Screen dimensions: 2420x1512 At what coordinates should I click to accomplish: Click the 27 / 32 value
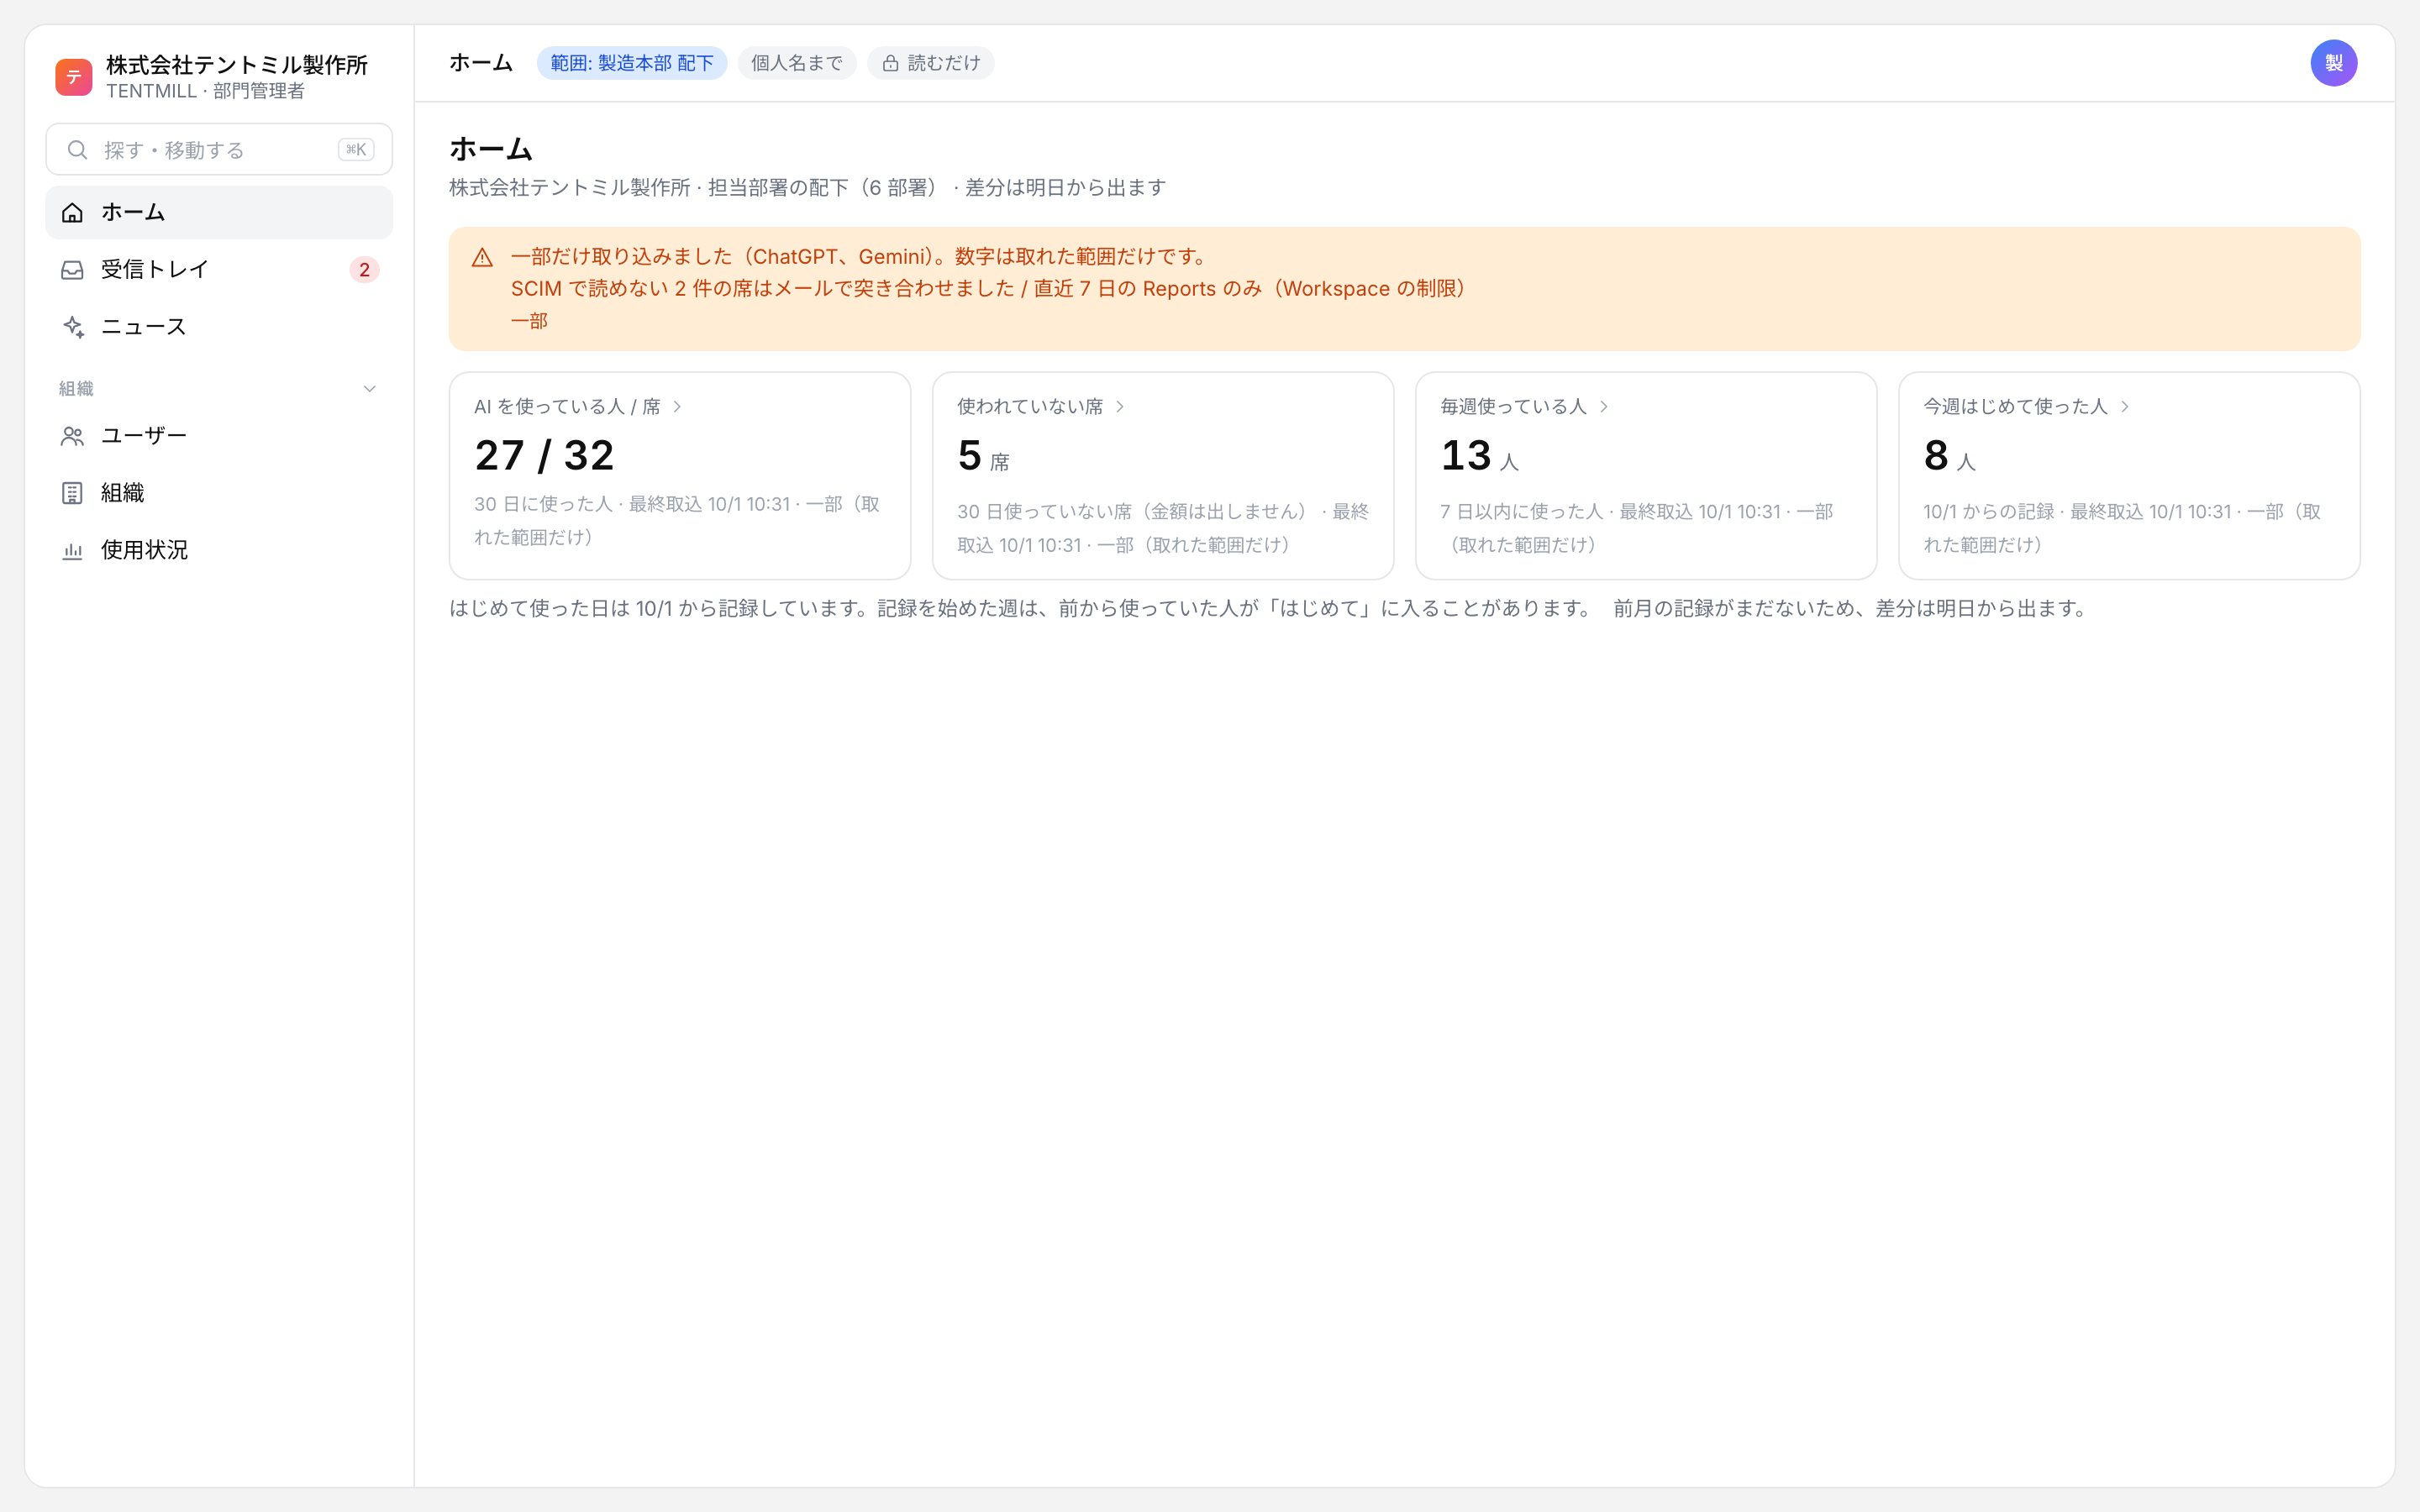544,456
